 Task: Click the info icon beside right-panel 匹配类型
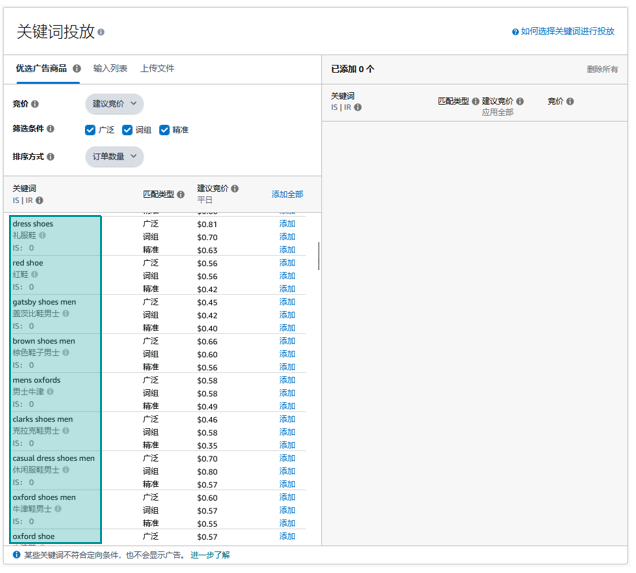[475, 101]
